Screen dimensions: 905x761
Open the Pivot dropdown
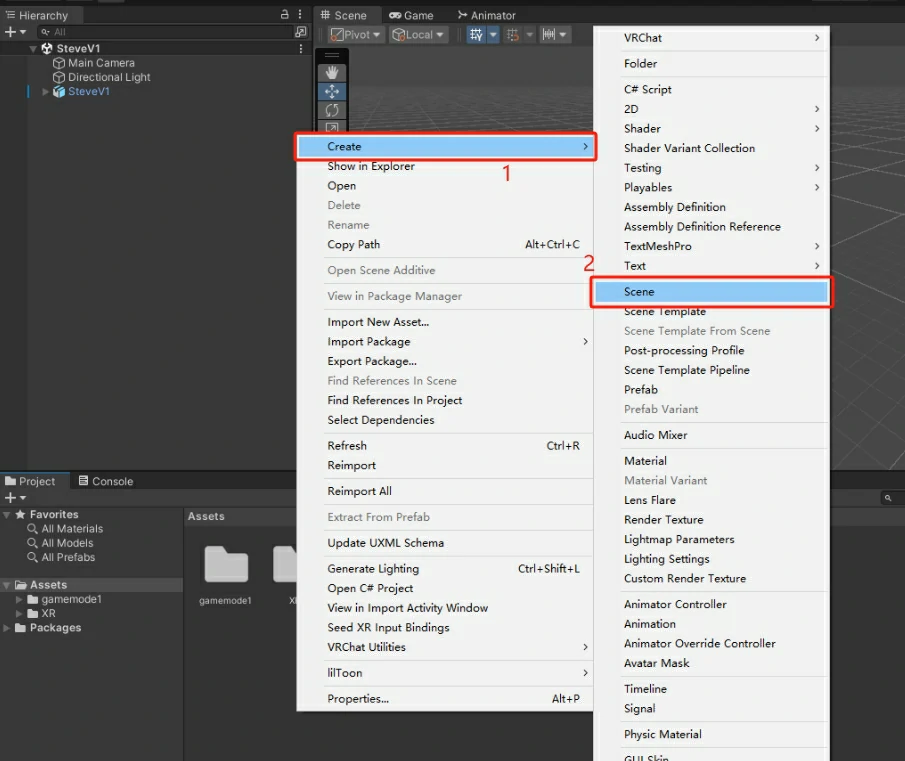click(x=356, y=34)
